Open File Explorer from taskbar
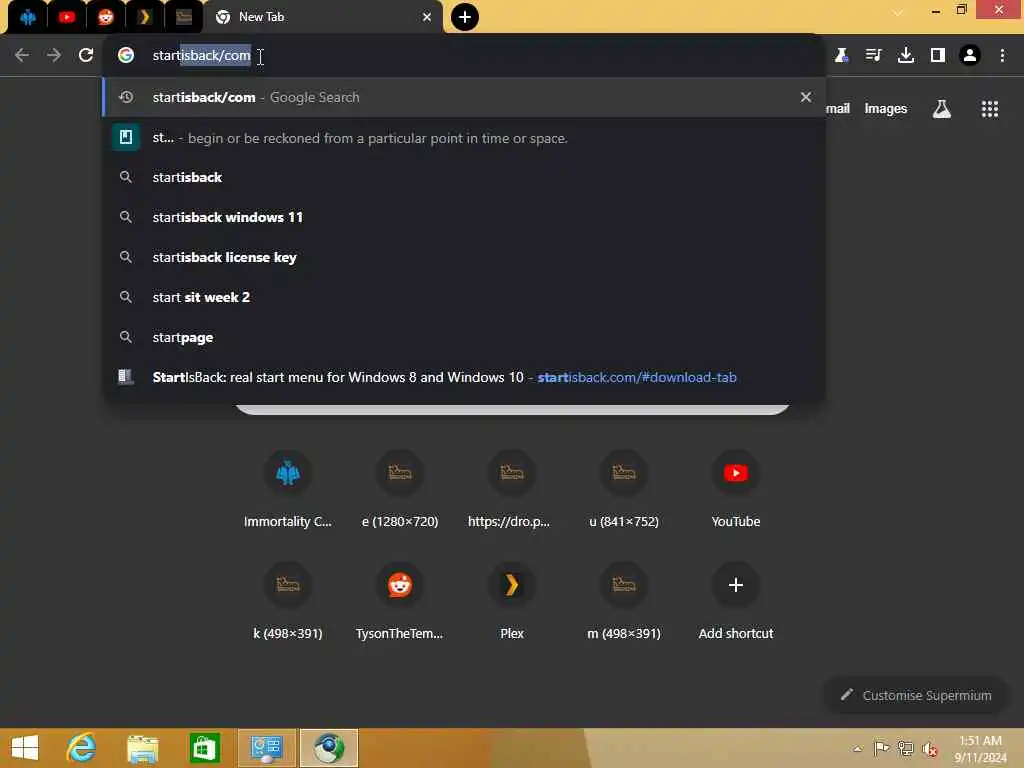1024x768 pixels. click(x=143, y=748)
